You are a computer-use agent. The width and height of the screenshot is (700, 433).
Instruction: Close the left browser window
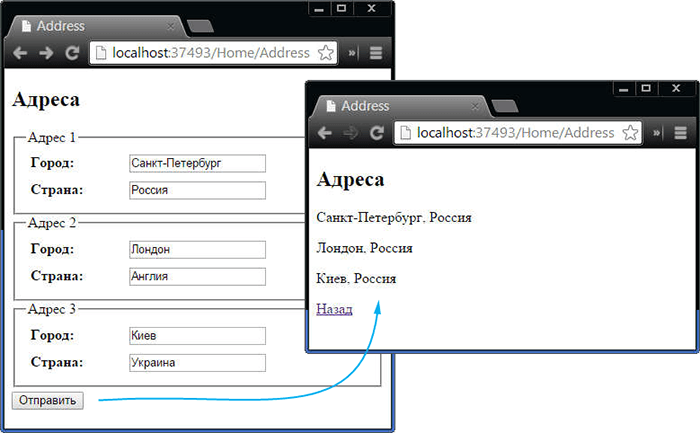point(372,8)
